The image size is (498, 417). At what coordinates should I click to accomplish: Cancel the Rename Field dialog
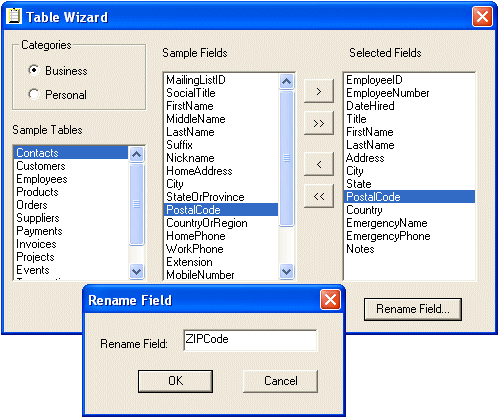pos(280,381)
